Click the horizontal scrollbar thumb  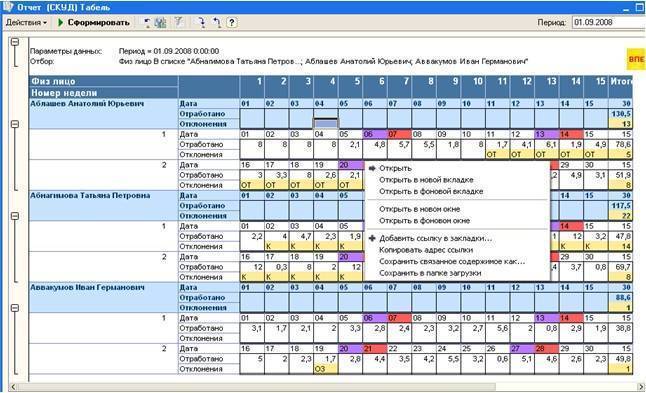[x=256, y=387]
